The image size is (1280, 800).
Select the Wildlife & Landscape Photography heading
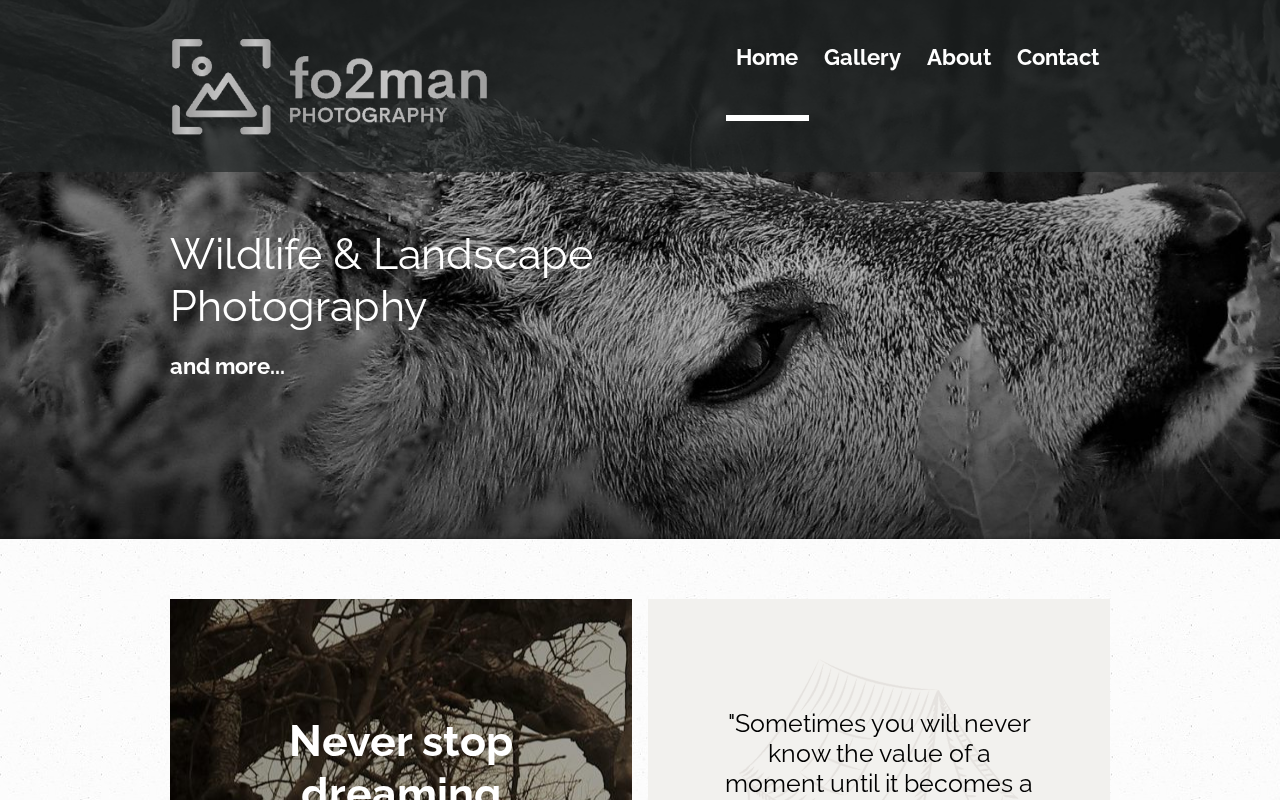click(x=382, y=280)
